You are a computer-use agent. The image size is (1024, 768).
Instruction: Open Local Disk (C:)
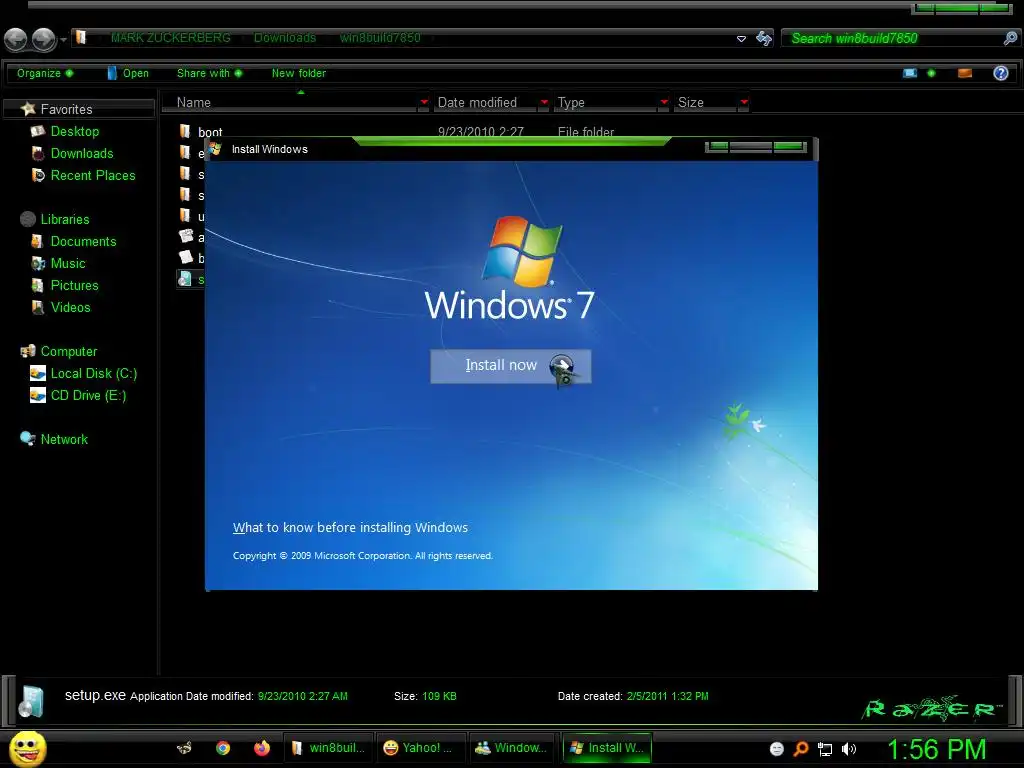coord(93,374)
